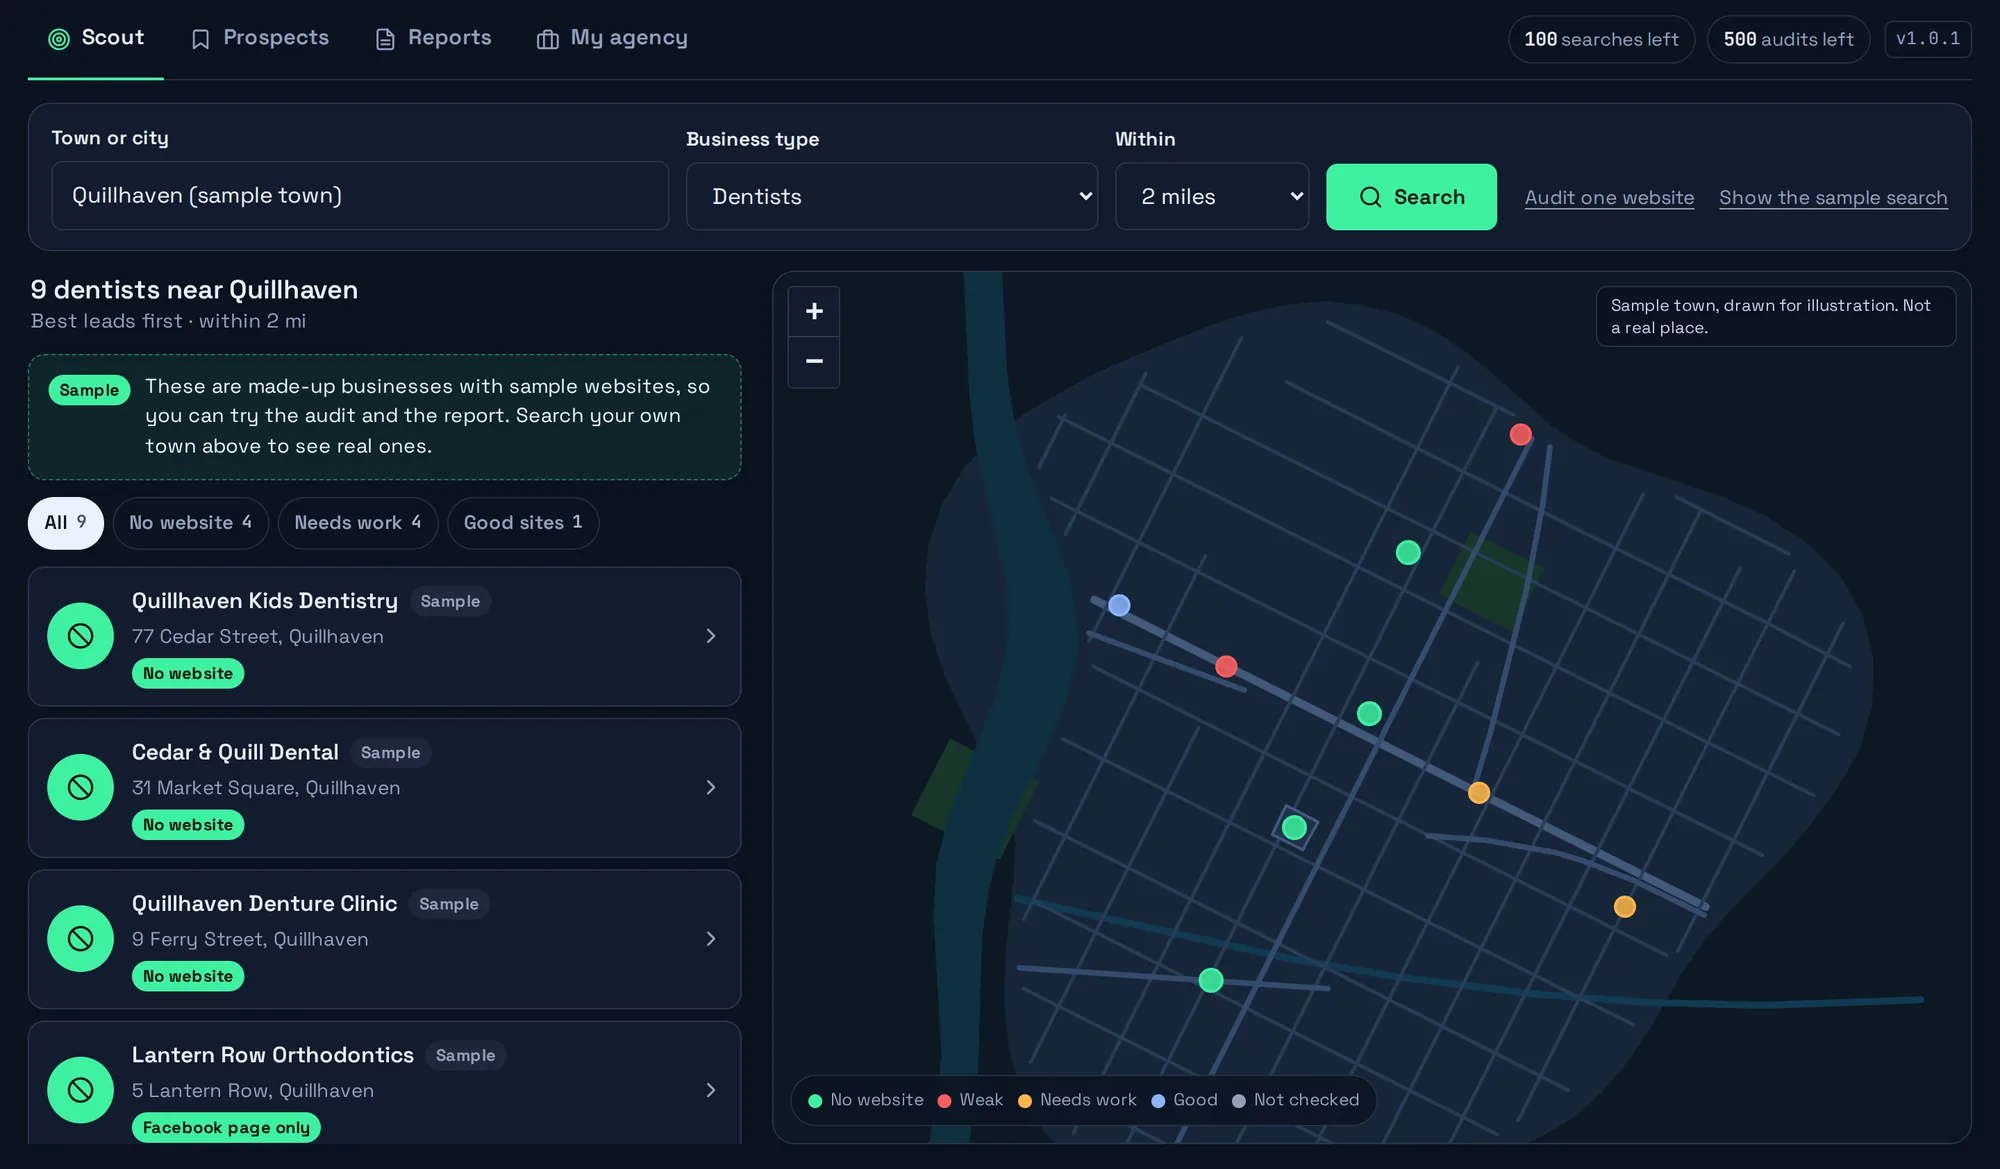This screenshot has height=1169, width=2000.
Task: Expand Lantern Row Orthodontics row chevron
Action: [711, 1090]
